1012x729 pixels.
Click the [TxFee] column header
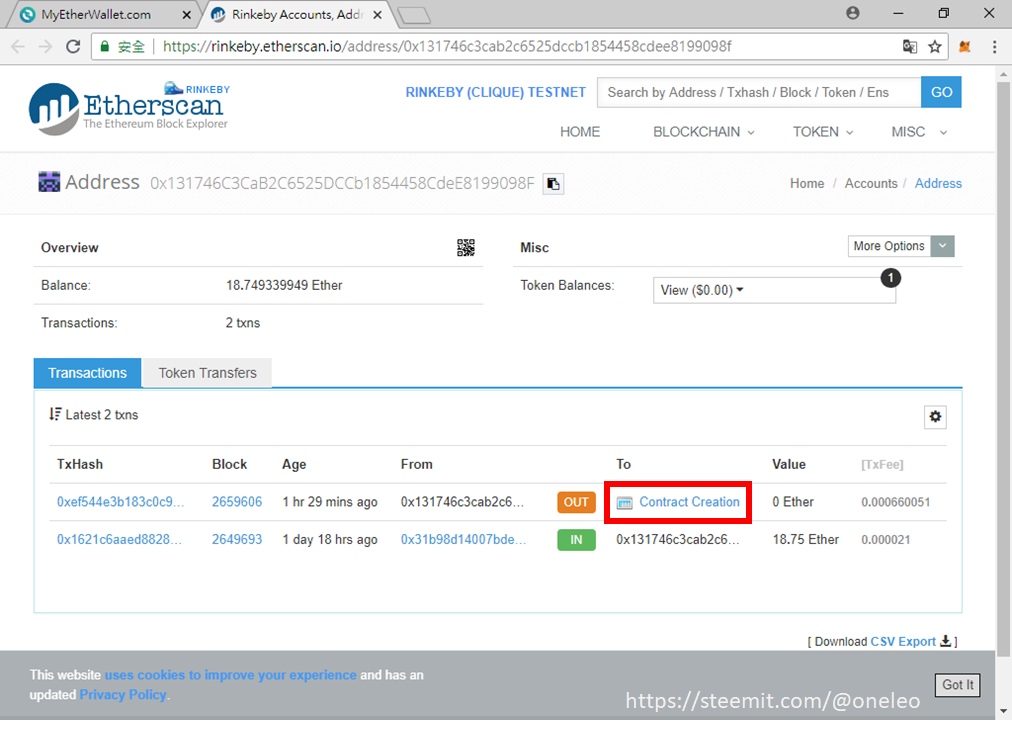point(882,464)
